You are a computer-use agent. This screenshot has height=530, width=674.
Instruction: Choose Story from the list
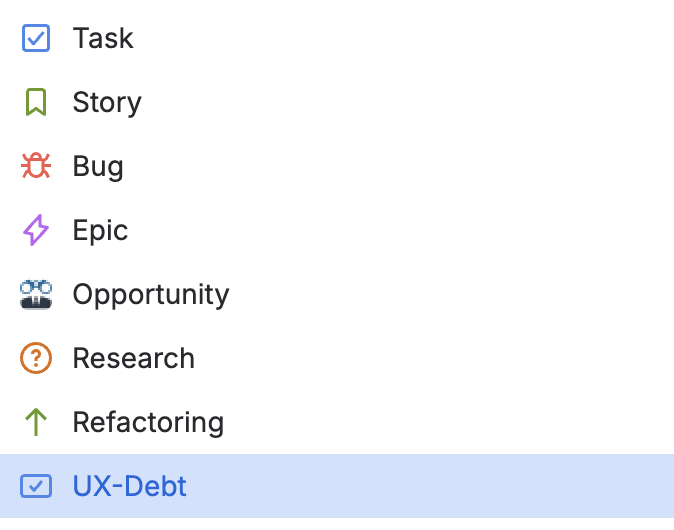(x=107, y=102)
